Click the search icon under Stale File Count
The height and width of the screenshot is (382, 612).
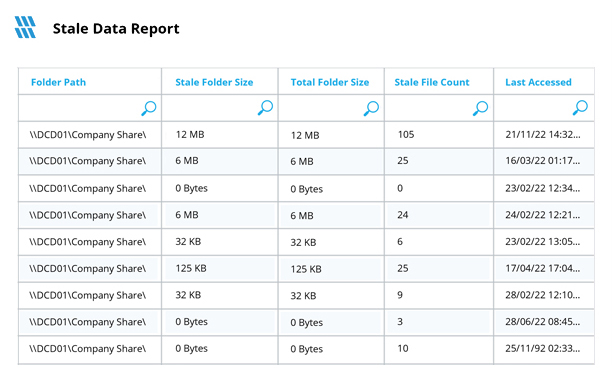[x=480, y=108]
